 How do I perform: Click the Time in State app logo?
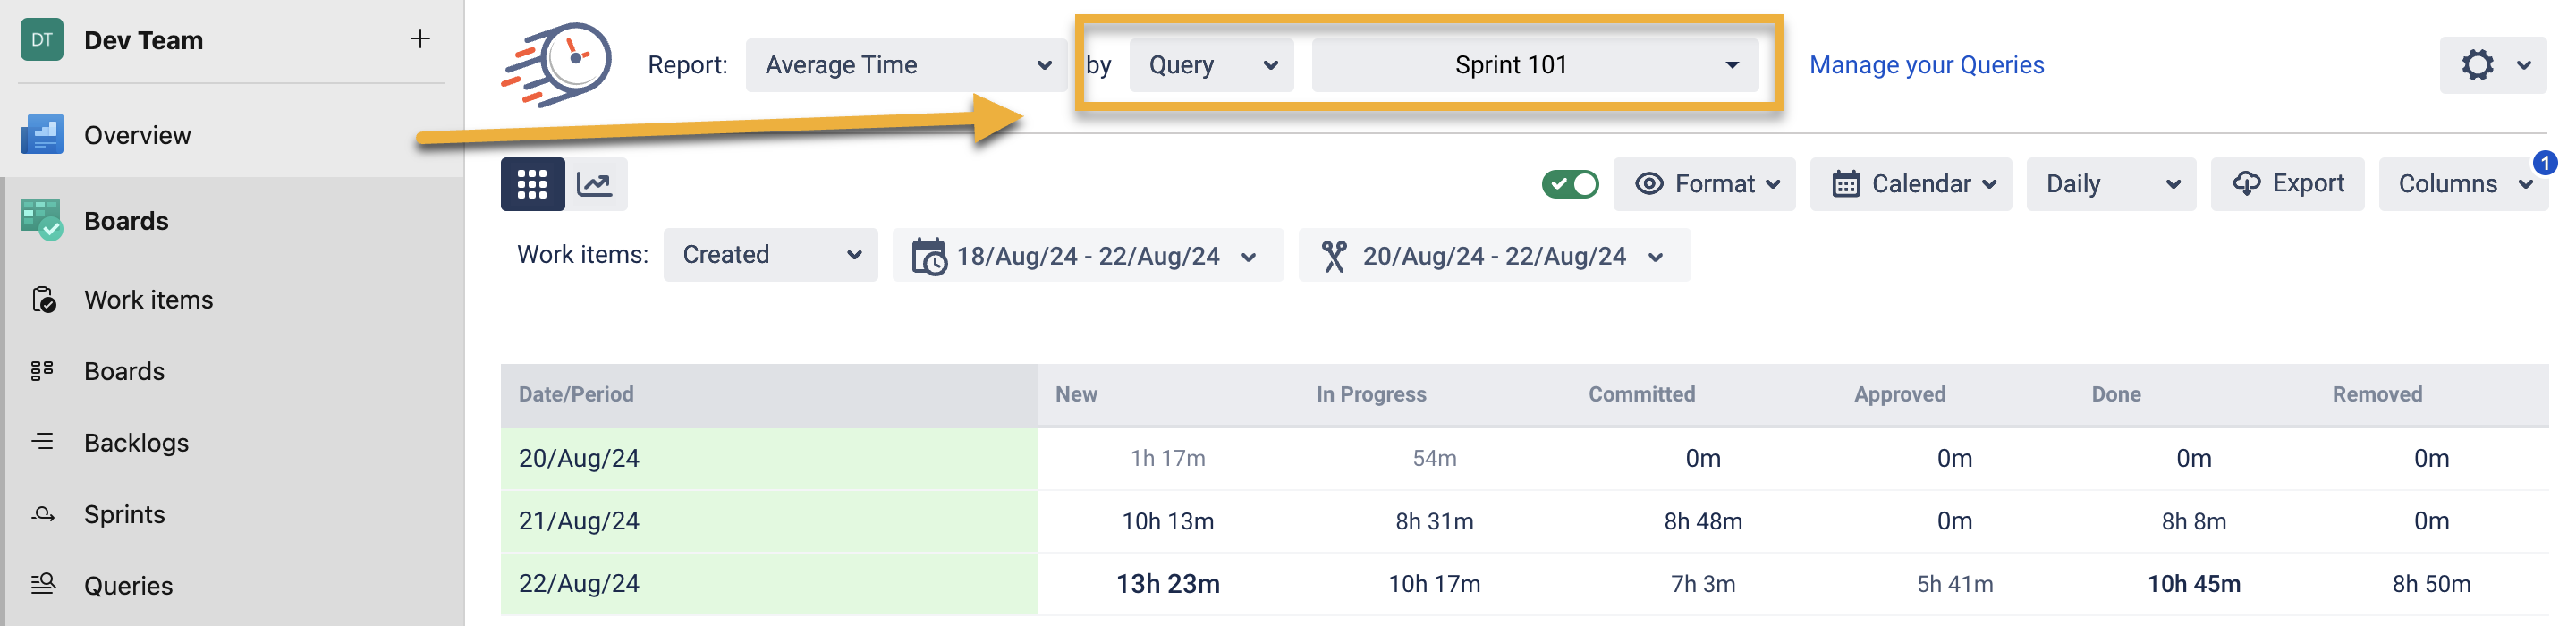coord(558,65)
